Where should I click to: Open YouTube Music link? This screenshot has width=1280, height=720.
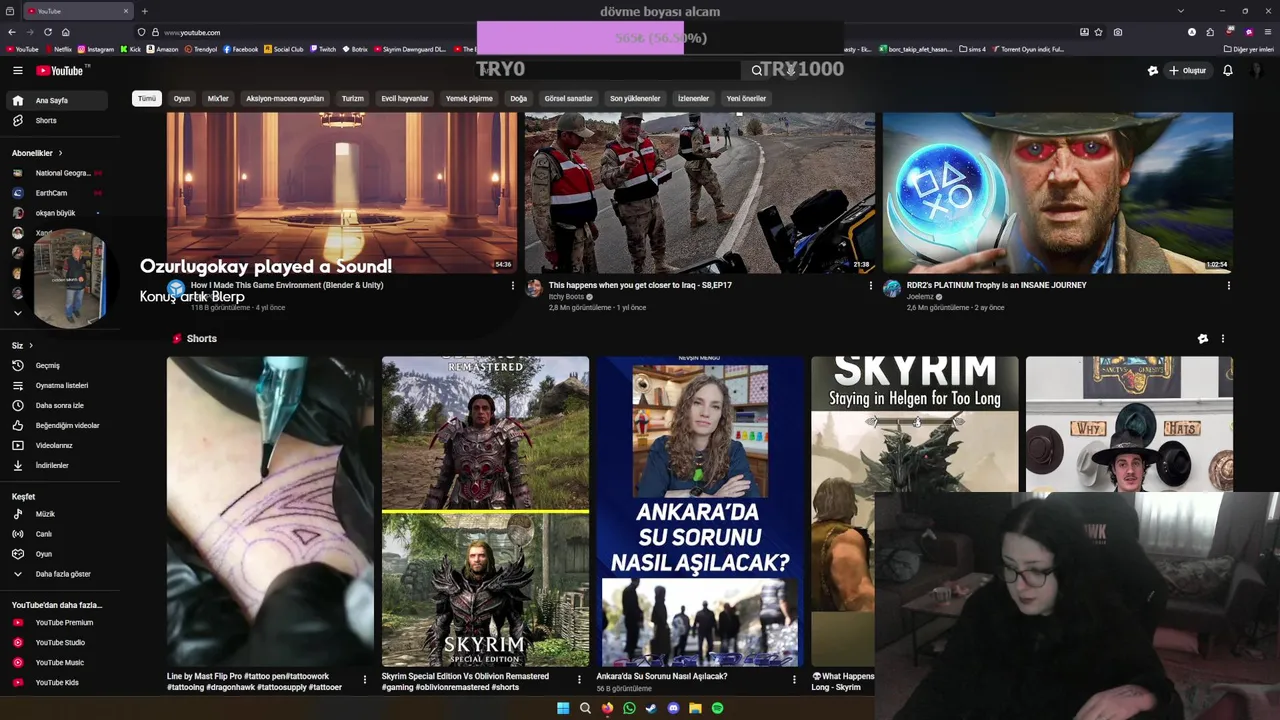coord(58,662)
